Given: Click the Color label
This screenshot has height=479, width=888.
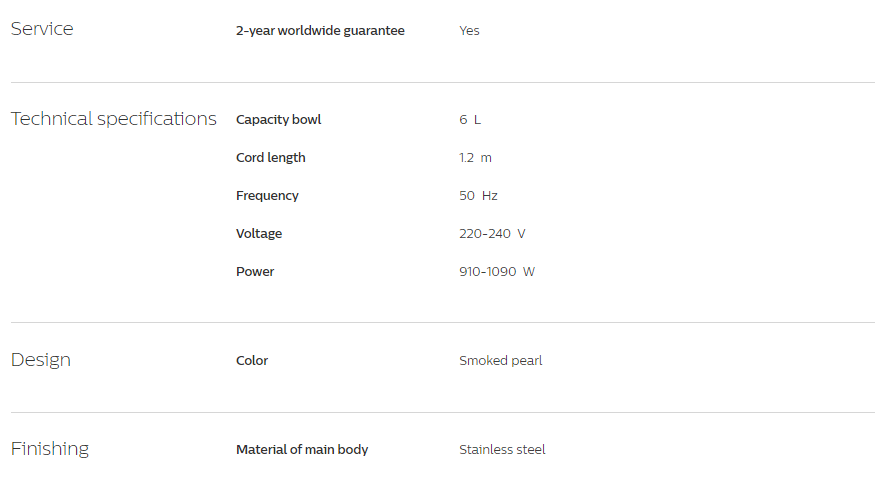Looking at the screenshot, I should (x=252, y=361).
